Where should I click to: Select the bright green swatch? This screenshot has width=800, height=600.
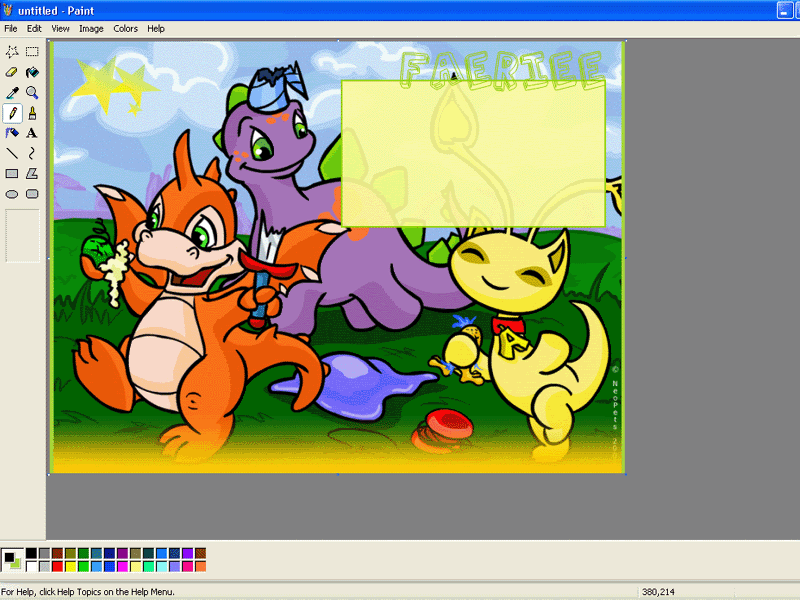coord(84,566)
